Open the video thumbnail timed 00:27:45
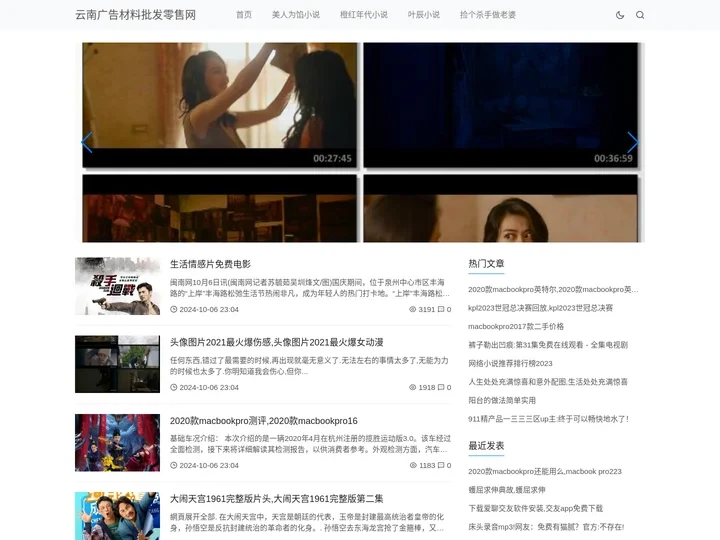The width and height of the screenshot is (720, 540). 219,105
